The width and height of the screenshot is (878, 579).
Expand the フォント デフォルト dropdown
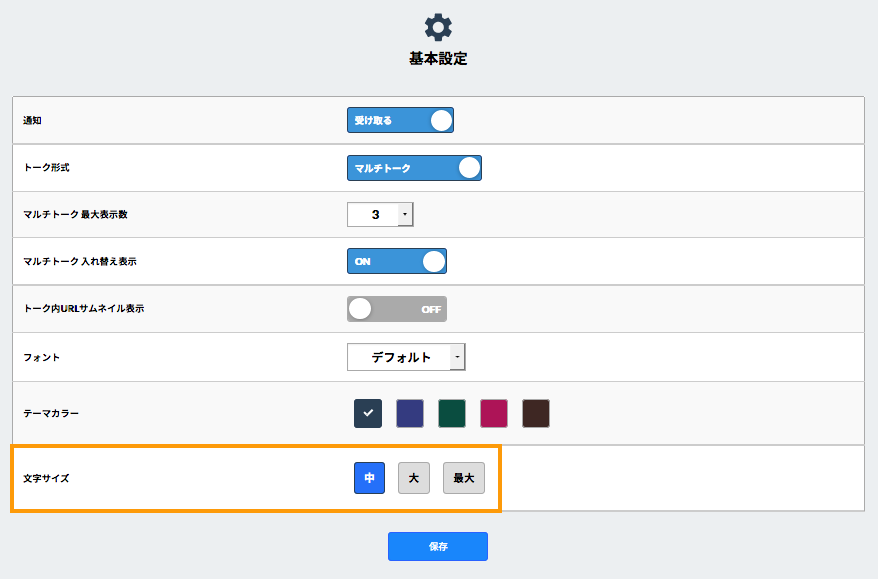(406, 357)
